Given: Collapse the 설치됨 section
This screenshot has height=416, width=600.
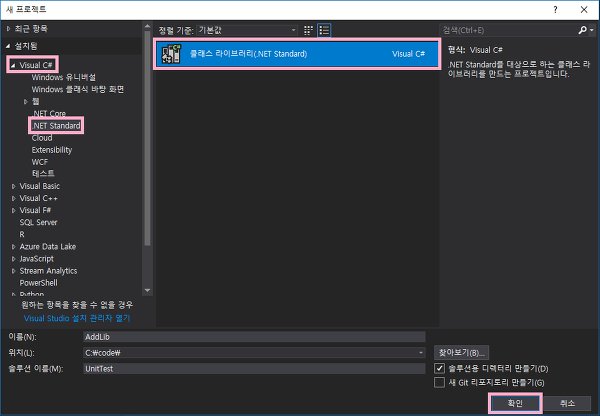Looking at the screenshot, I should click(8, 46).
